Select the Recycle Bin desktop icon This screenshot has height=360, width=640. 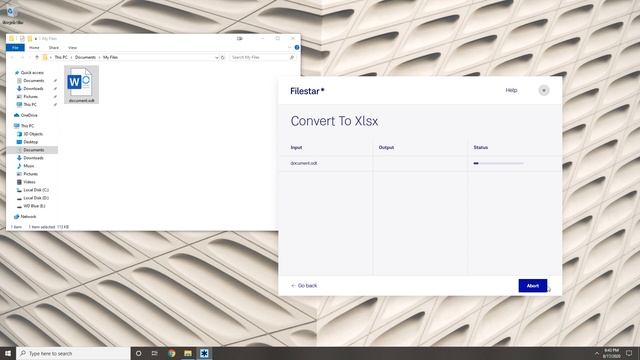tap(12, 16)
